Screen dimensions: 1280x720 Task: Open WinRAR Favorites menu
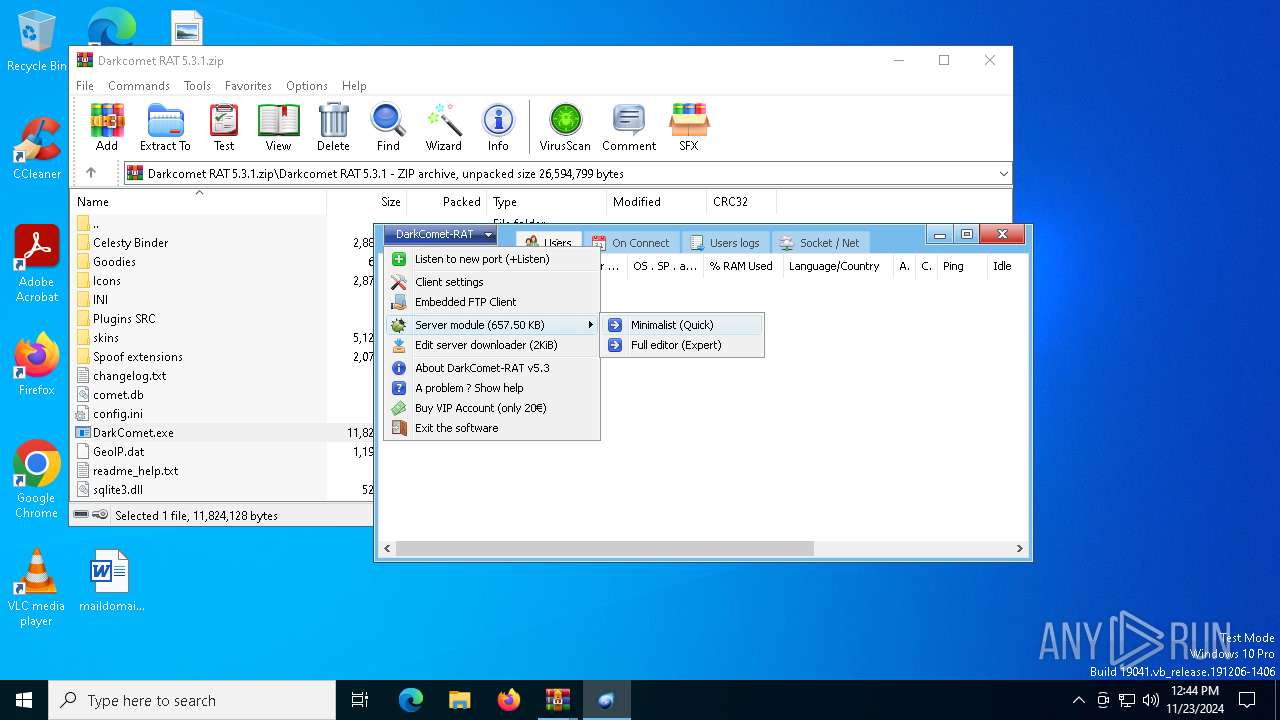248,86
